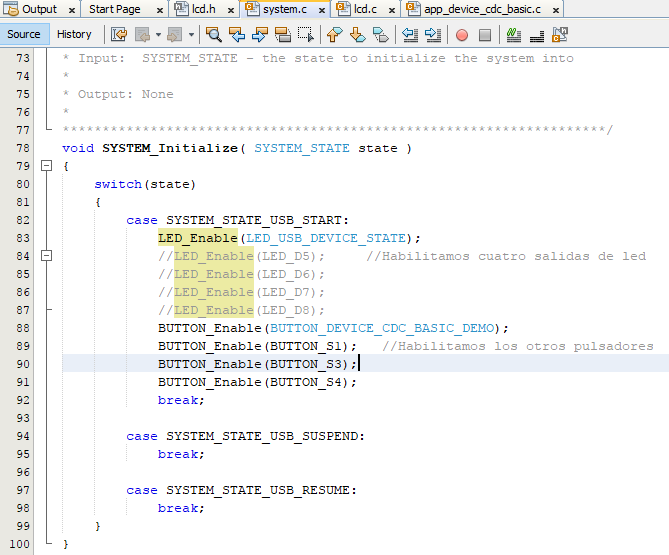This screenshot has height=555, width=669.
Task: Click SYSTEM_STATE_USB_RESUME case label
Action: [258, 490]
